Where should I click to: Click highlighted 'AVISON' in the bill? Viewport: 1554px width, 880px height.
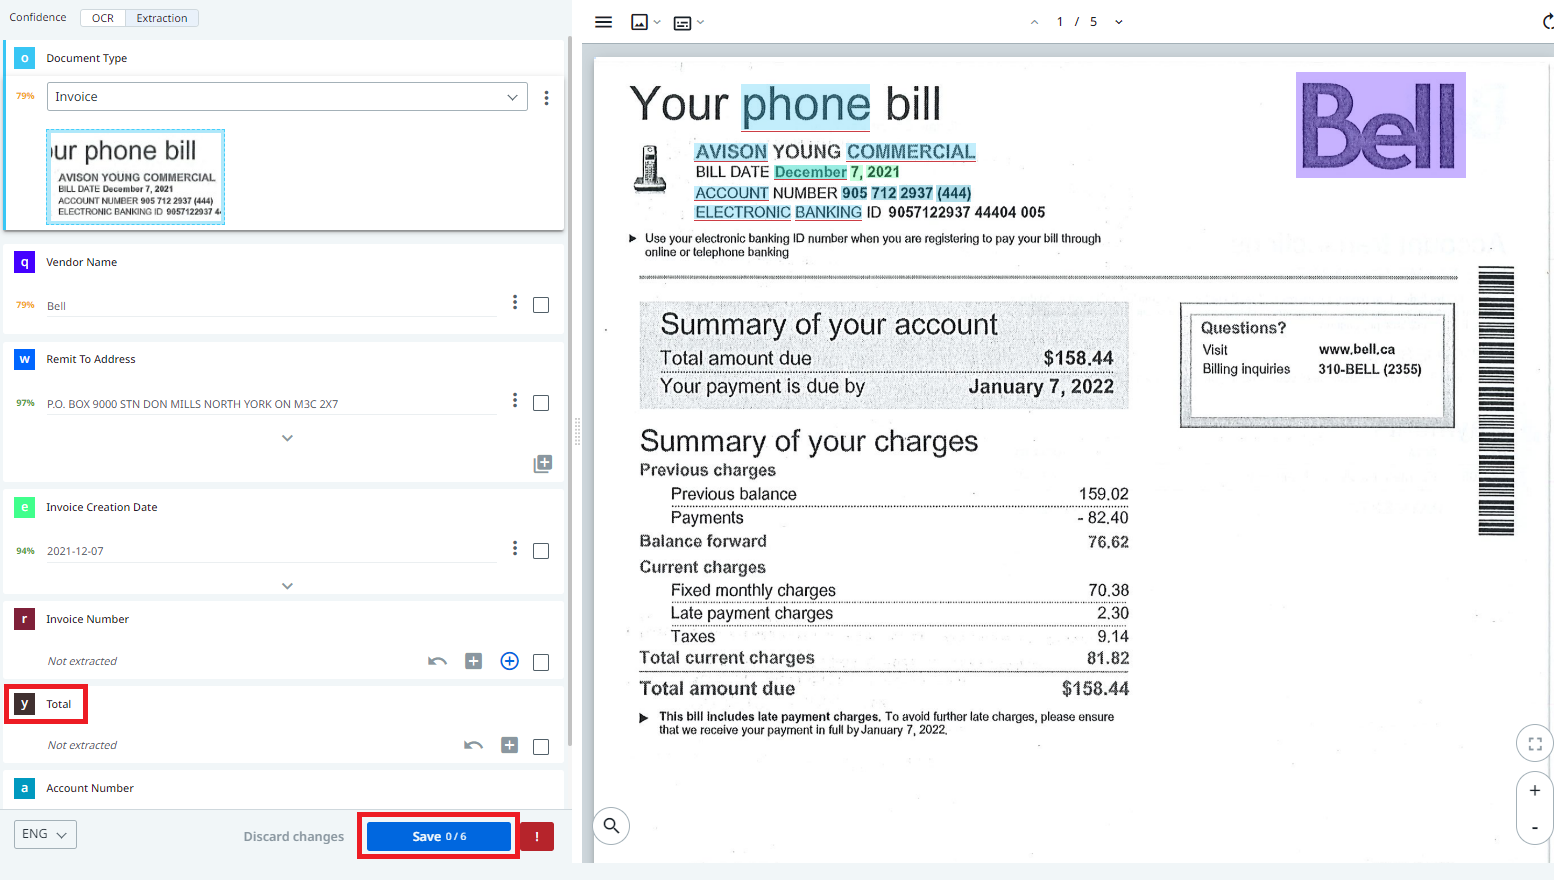[x=731, y=152]
